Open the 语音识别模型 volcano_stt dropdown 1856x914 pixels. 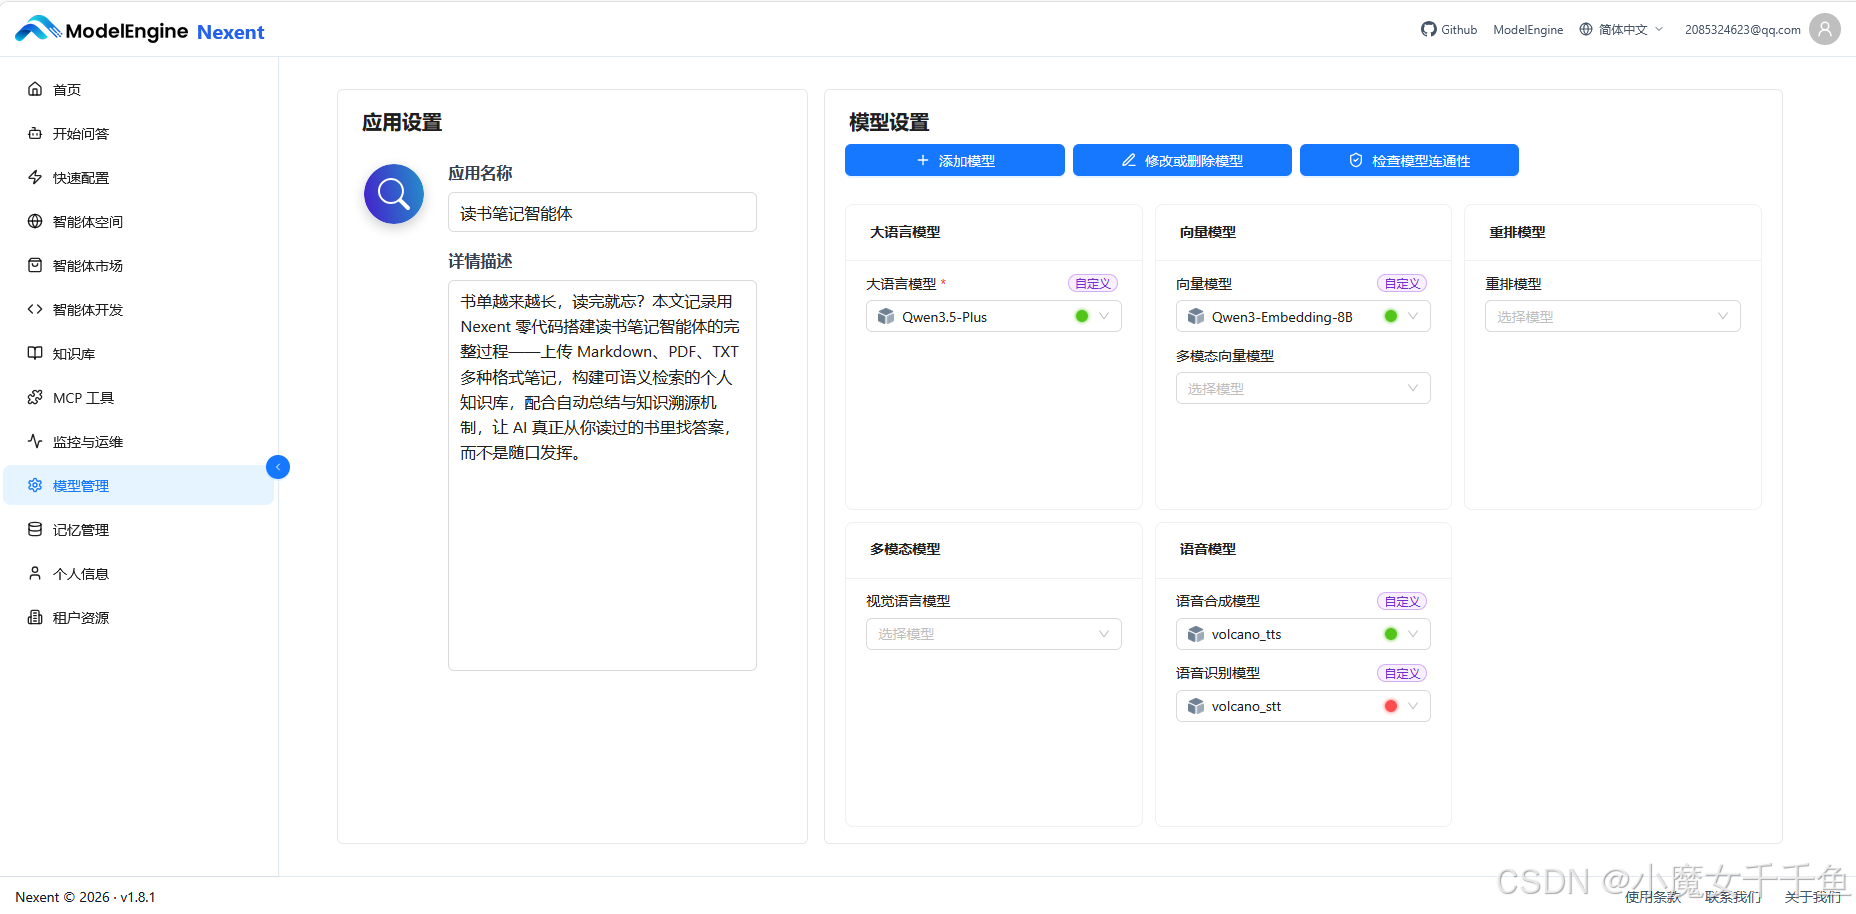point(1303,706)
